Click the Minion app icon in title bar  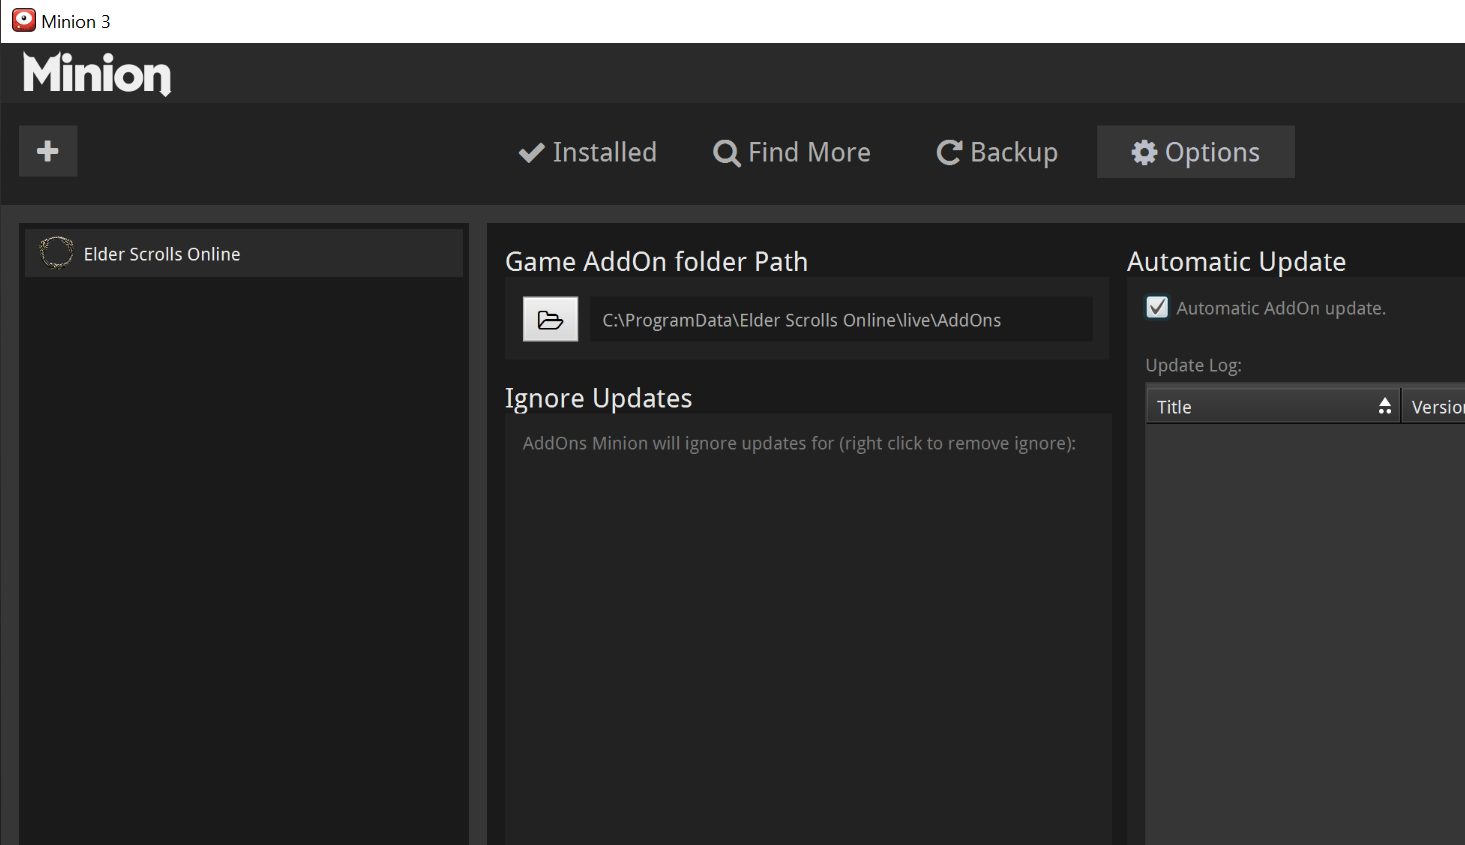pos(24,20)
